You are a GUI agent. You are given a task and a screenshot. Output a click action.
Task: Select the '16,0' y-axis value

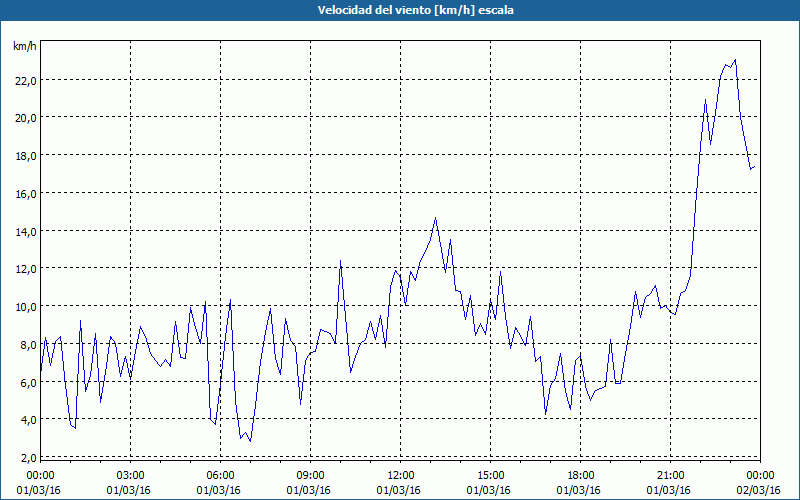[x=28, y=193]
